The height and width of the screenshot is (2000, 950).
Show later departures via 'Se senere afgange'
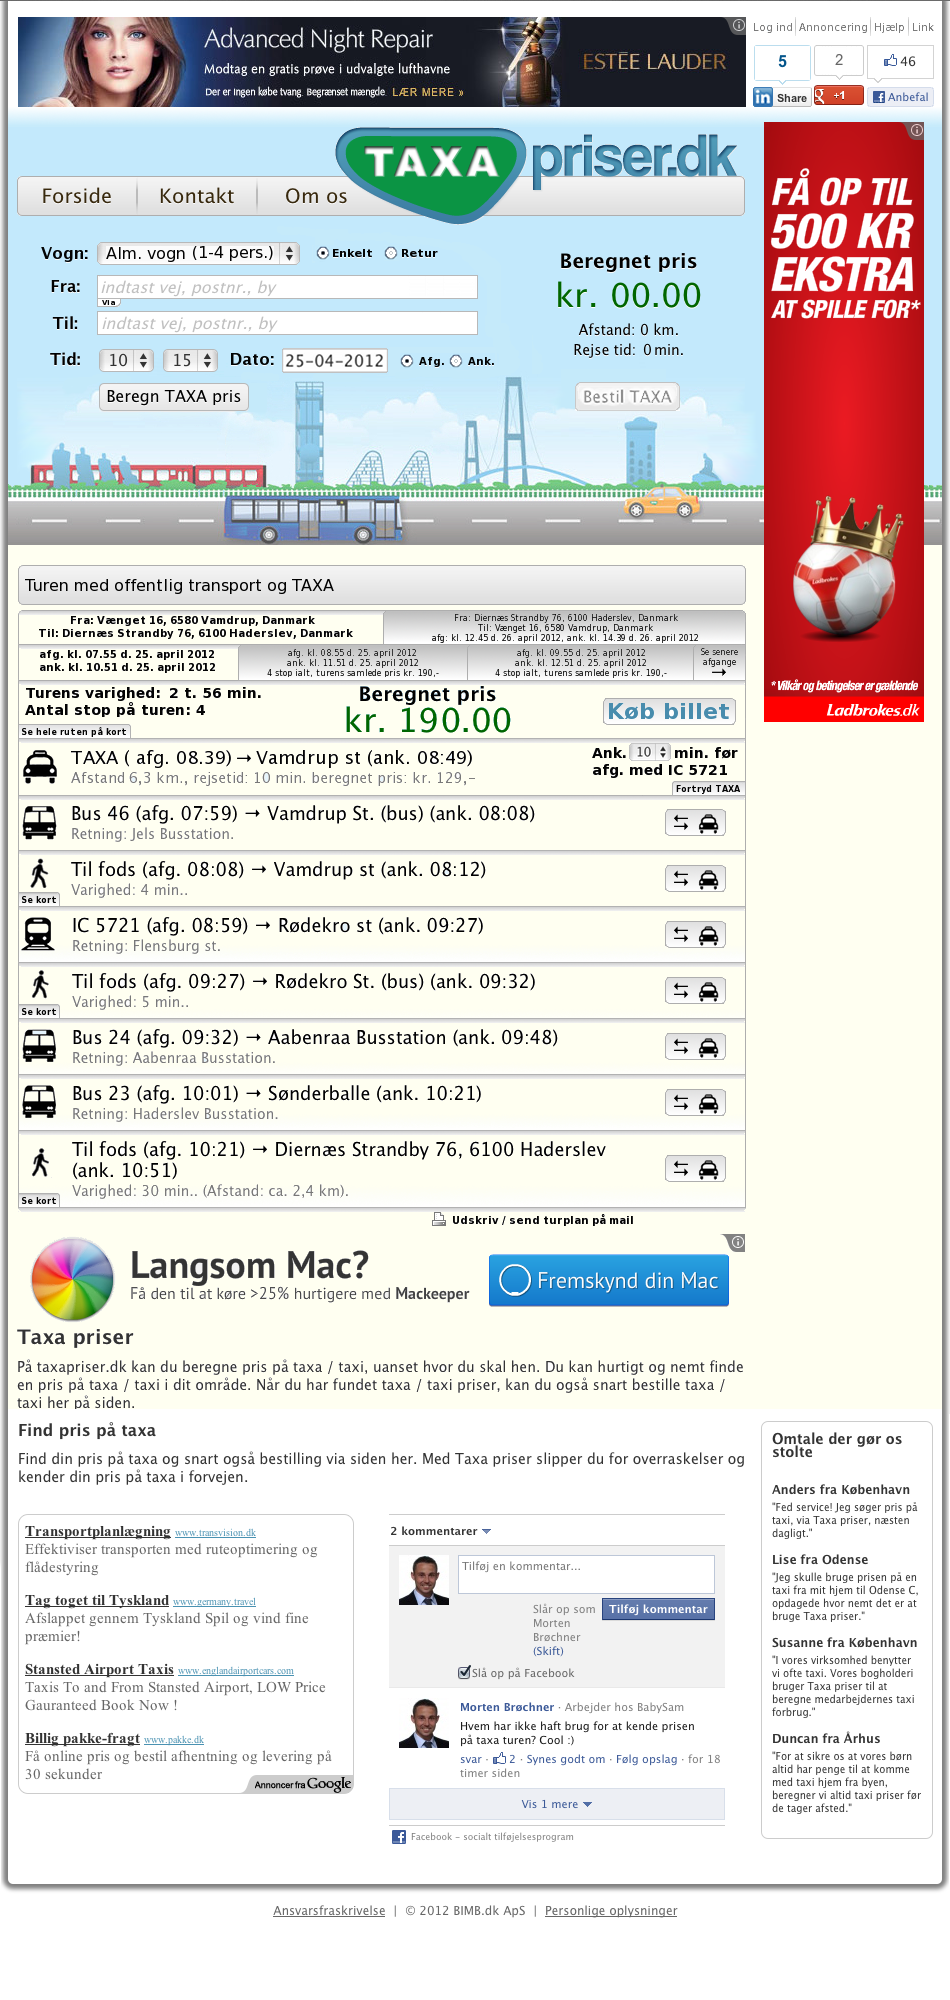click(719, 662)
